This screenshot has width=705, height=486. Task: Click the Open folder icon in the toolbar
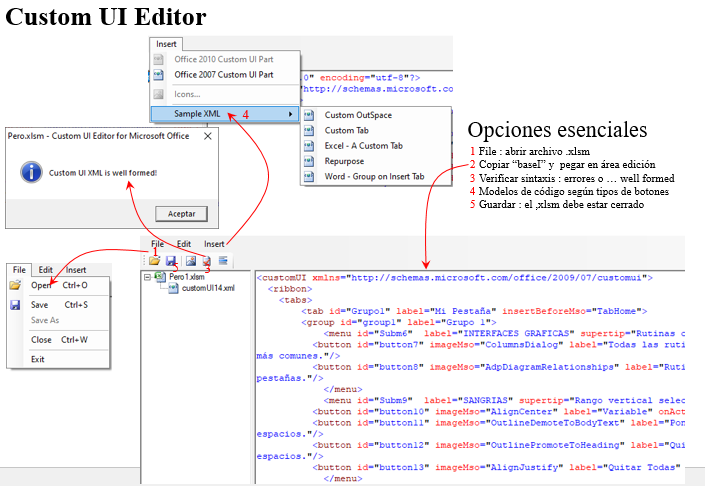154,260
